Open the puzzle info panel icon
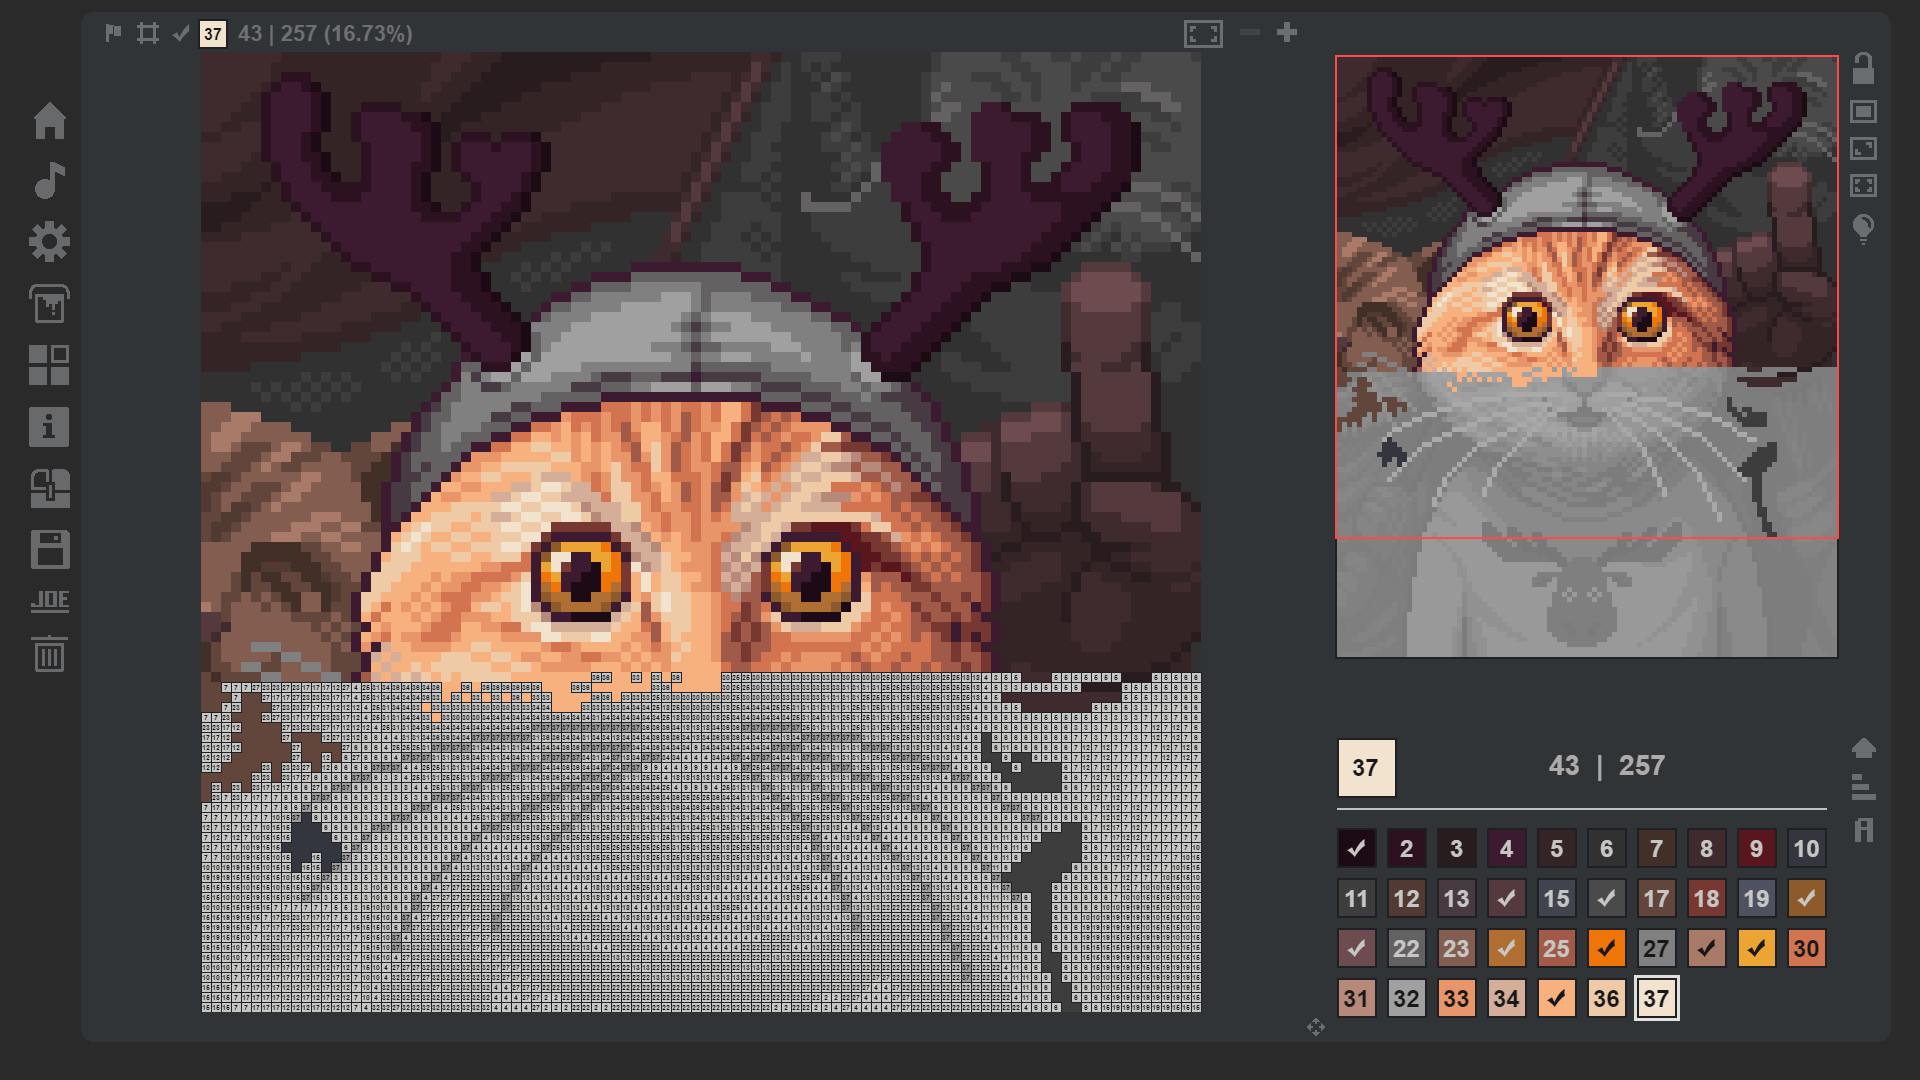This screenshot has height=1080, width=1920. point(49,427)
